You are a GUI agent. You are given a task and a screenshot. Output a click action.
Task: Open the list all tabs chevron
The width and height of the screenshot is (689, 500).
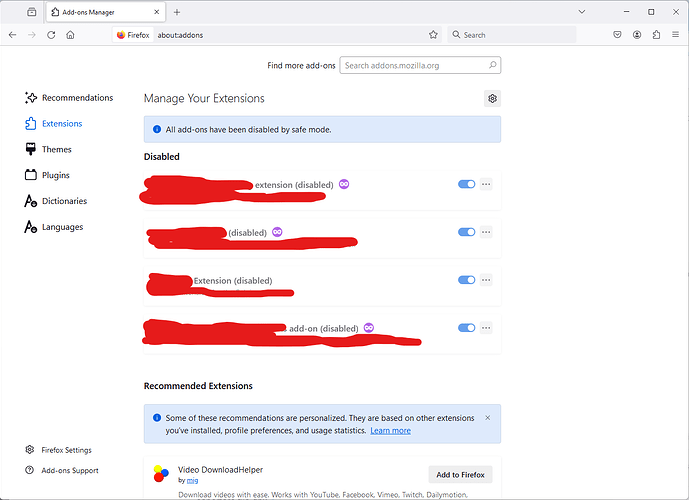582,12
